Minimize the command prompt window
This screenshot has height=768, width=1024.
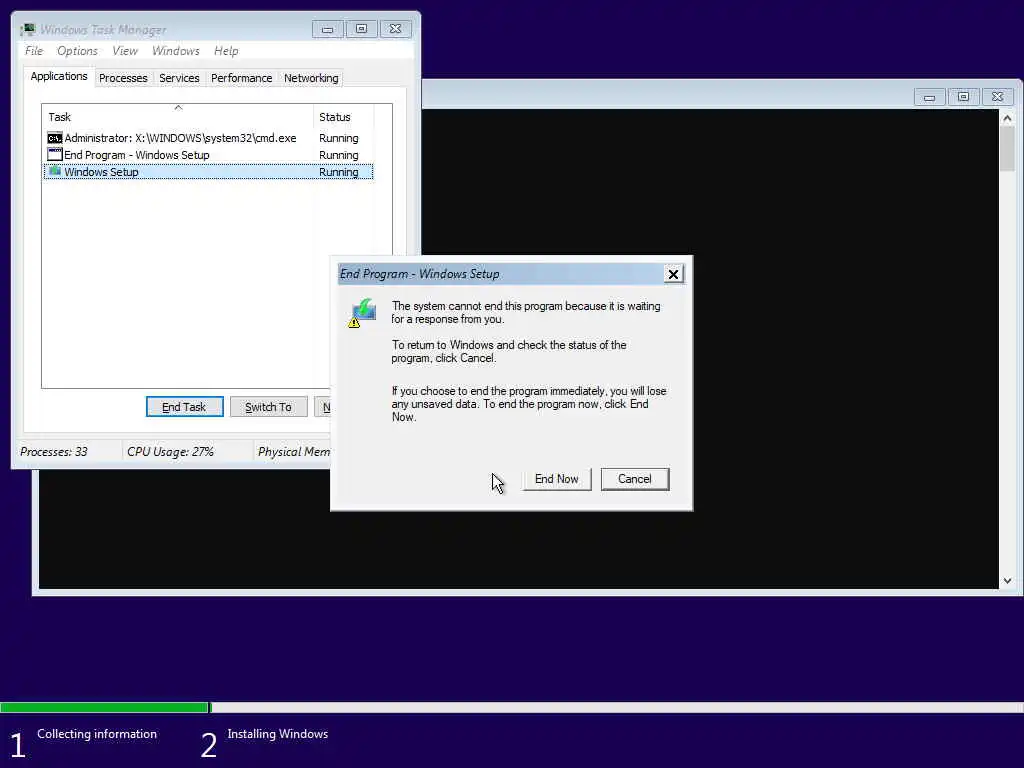click(x=929, y=97)
